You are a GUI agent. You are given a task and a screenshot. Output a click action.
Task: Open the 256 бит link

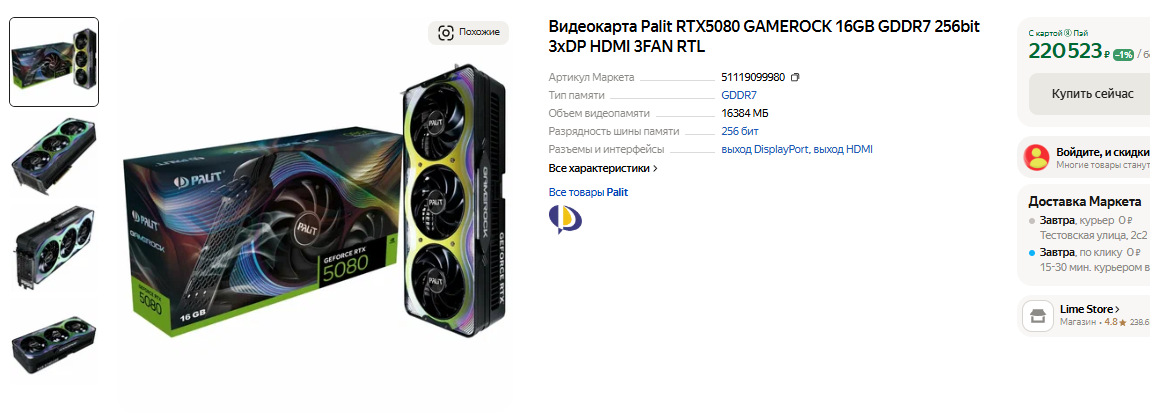740,131
